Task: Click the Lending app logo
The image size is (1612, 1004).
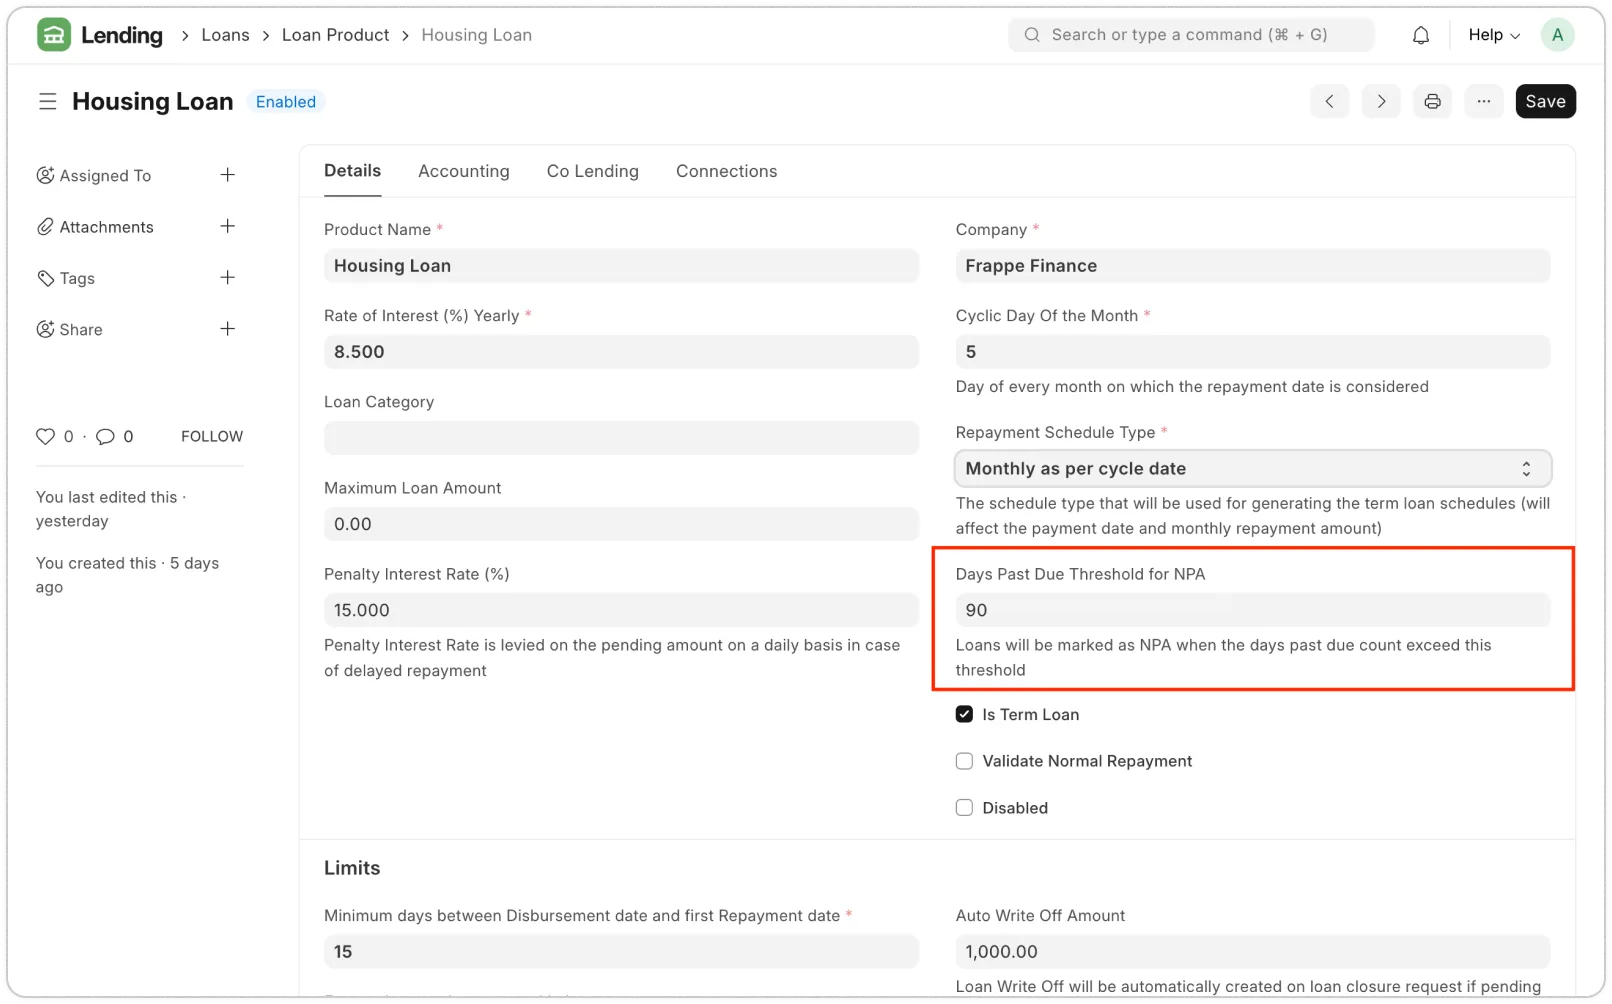Action: pyautogui.click(x=53, y=34)
